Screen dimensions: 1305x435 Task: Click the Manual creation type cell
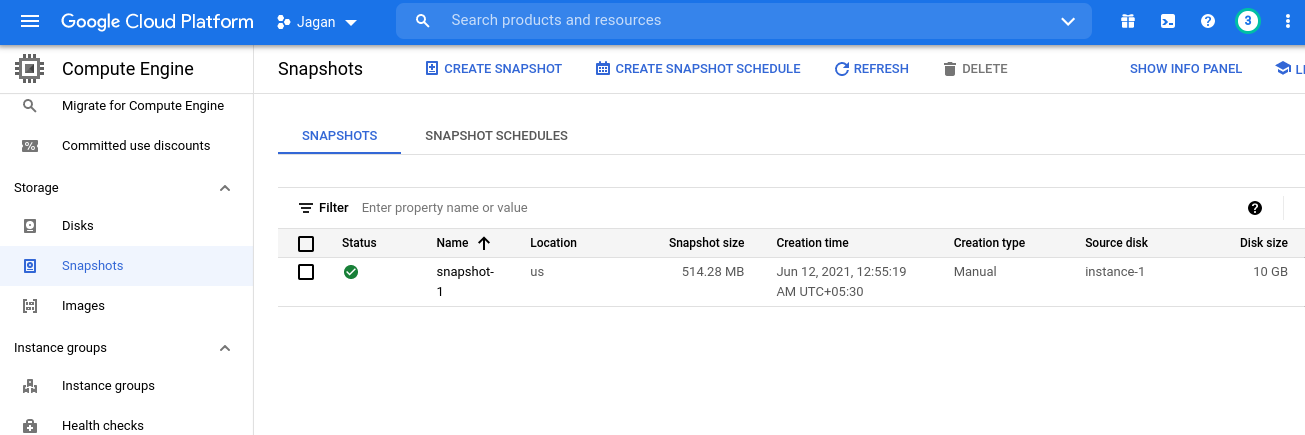point(975,272)
